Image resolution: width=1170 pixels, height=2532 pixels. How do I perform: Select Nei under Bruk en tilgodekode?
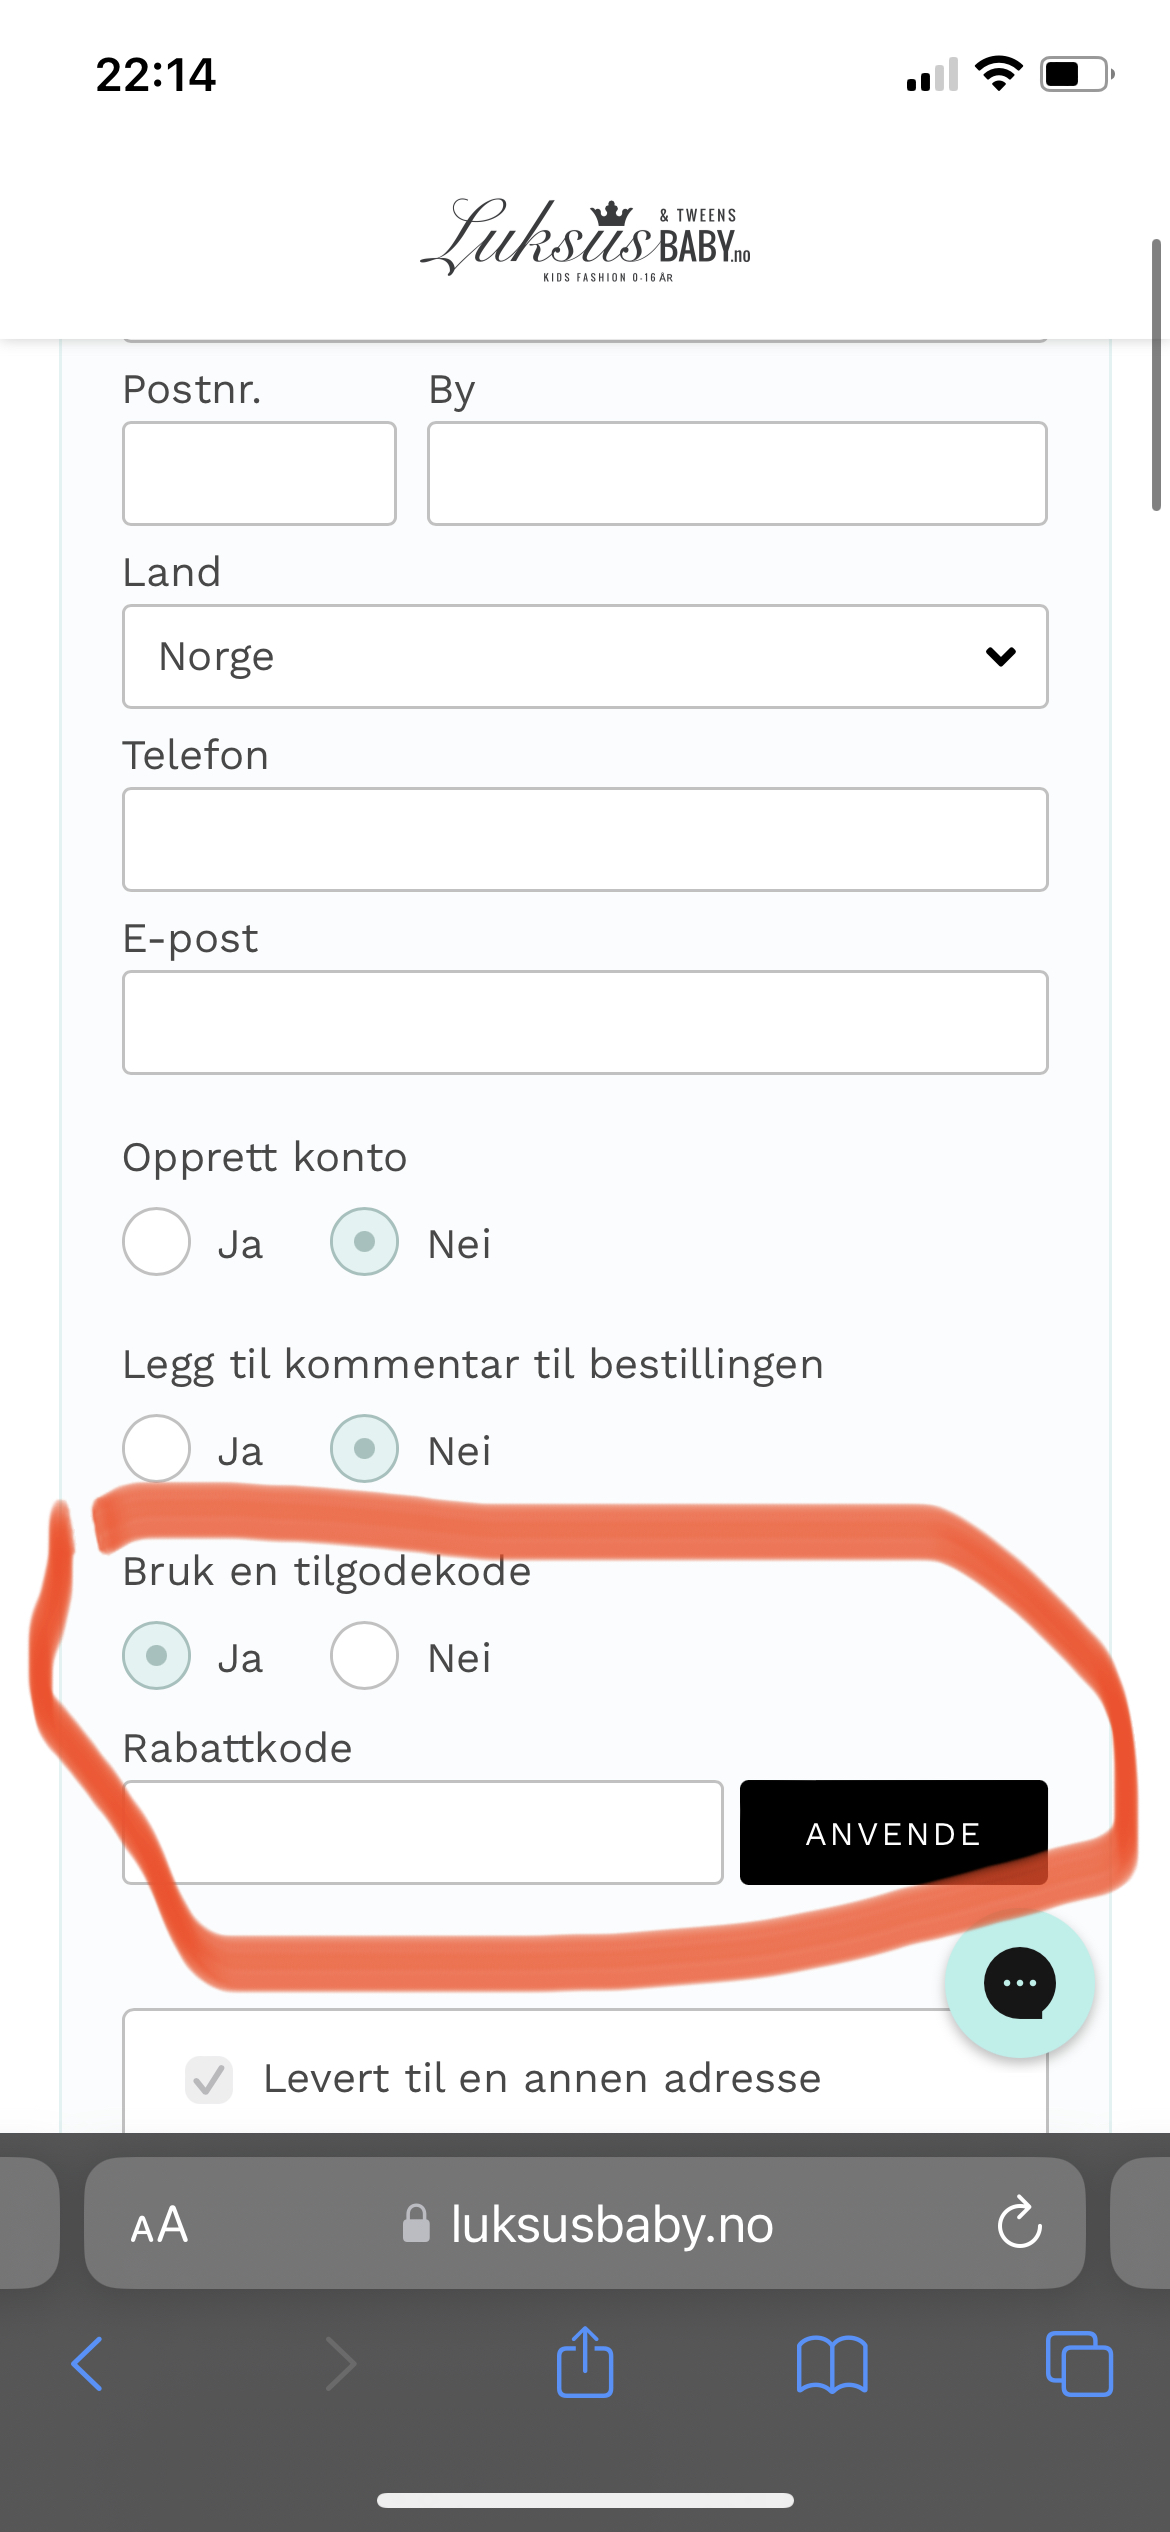pos(365,1656)
